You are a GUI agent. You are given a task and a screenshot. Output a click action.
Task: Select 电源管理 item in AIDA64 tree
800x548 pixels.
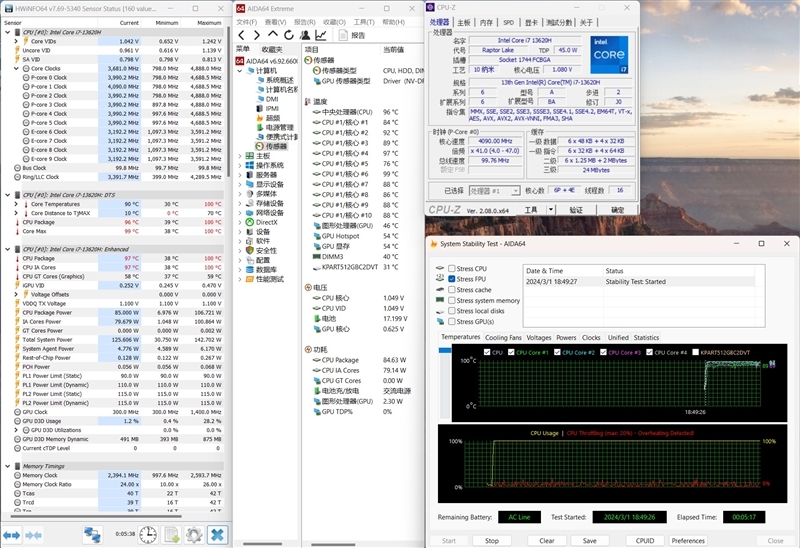(276, 128)
